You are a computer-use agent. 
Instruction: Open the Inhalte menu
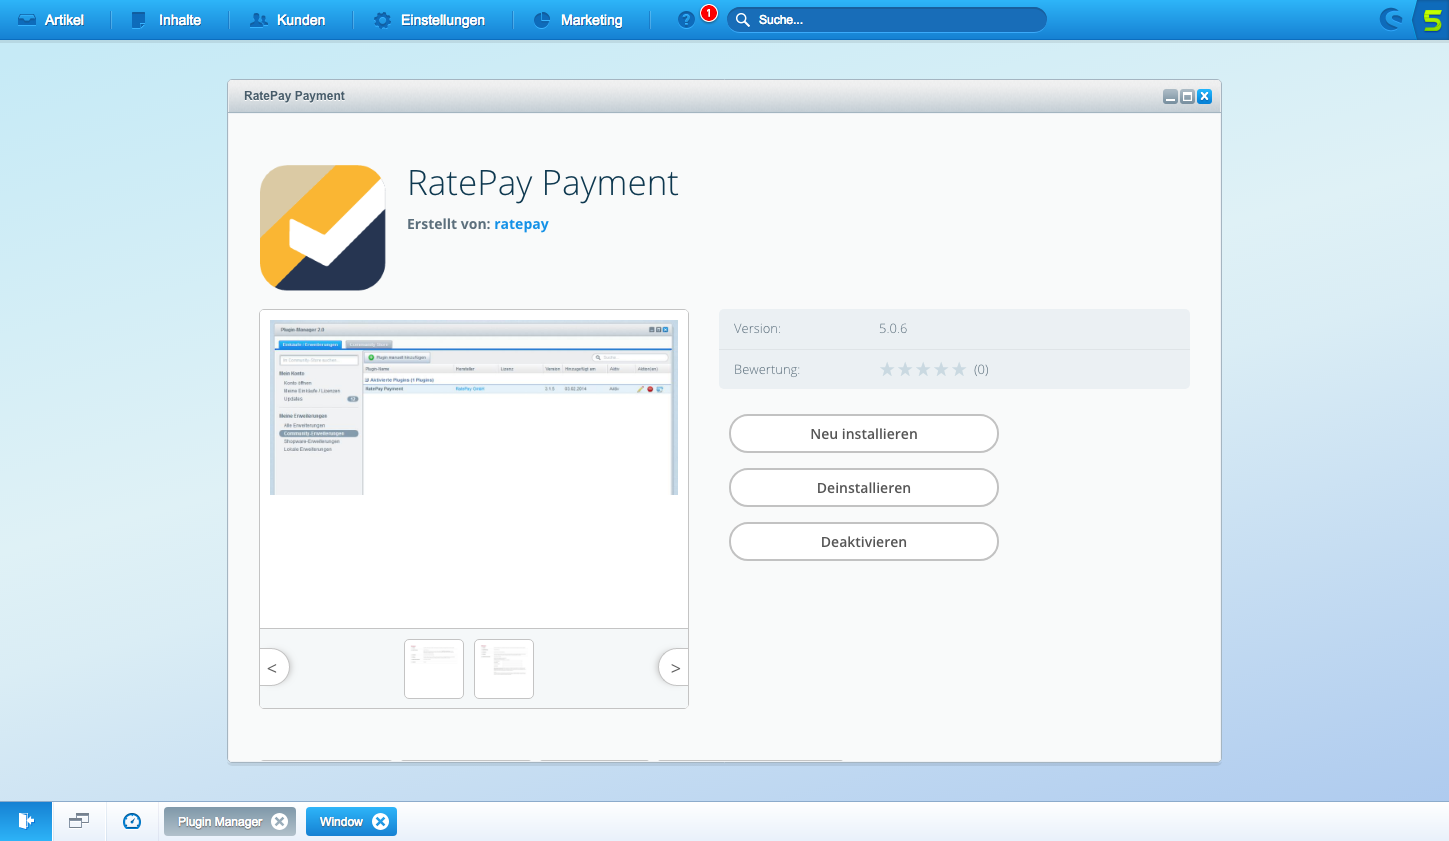click(166, 20)
